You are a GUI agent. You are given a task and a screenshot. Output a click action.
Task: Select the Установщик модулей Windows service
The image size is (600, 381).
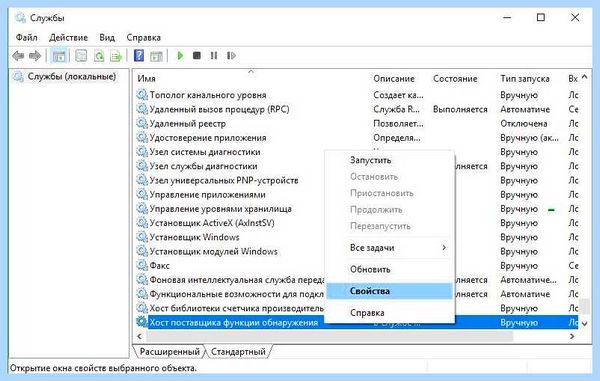tap(214, 251)
